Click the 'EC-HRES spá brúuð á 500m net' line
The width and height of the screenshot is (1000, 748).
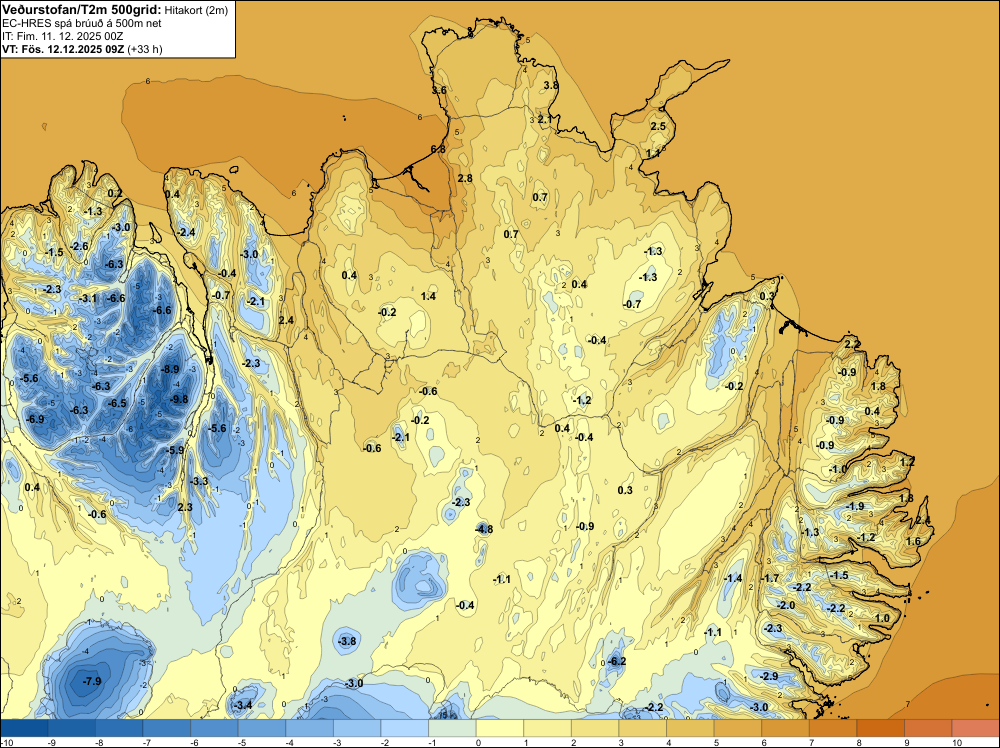pyautogui.click(x=82, y=24)
